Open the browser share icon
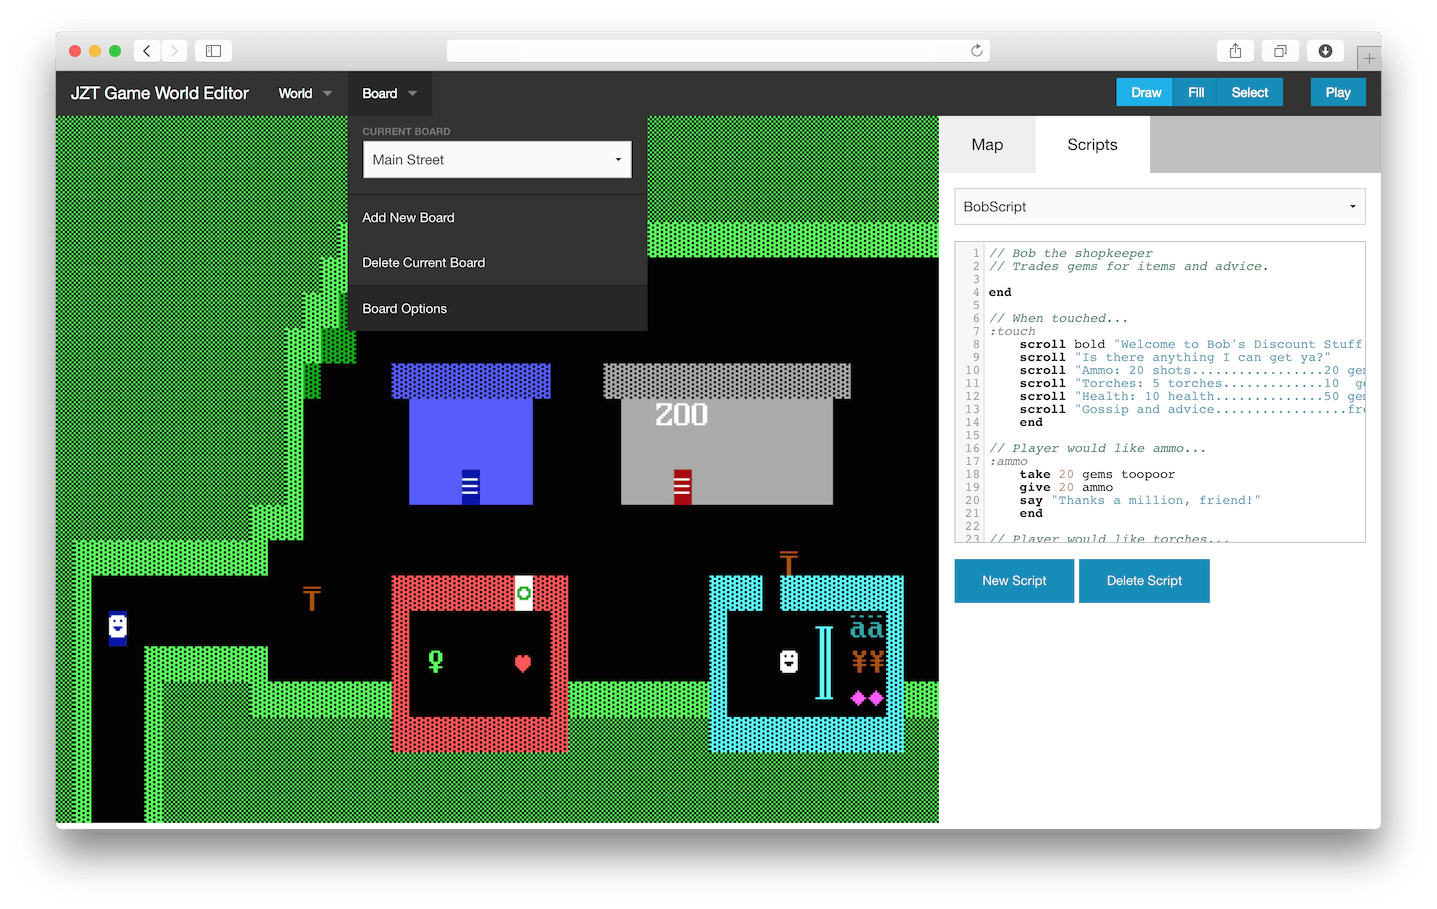 coord(1235,51)
